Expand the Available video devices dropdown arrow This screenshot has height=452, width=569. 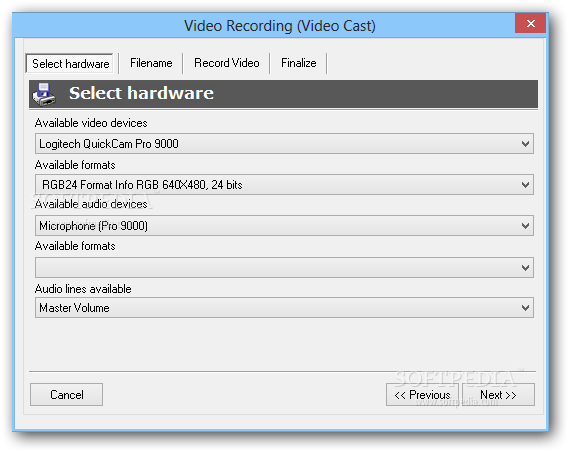click(525, 144)
